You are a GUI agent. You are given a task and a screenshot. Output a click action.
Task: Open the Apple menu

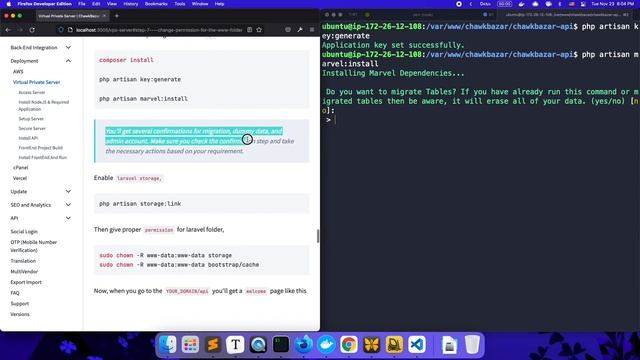[x=9, y=4]
